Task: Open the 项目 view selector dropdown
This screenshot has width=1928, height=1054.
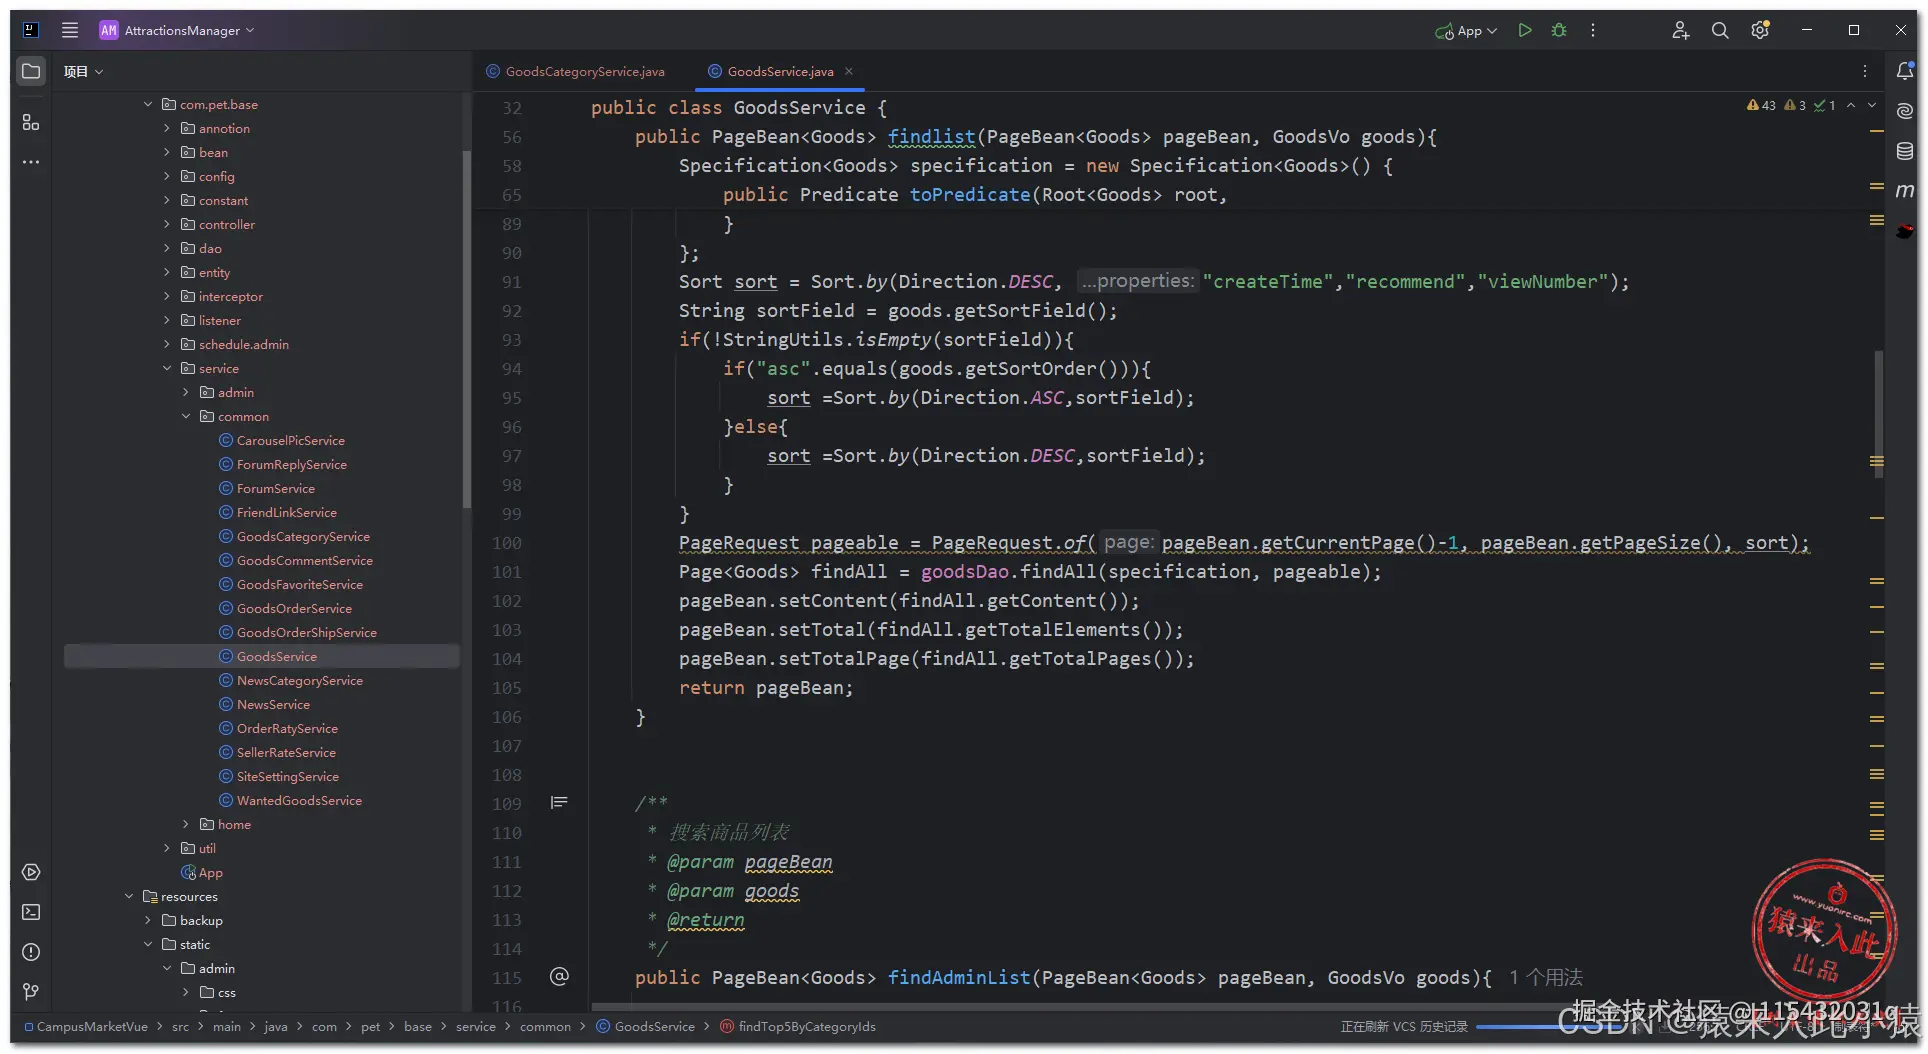Action: pyautogui.click(x=84, y=71)
